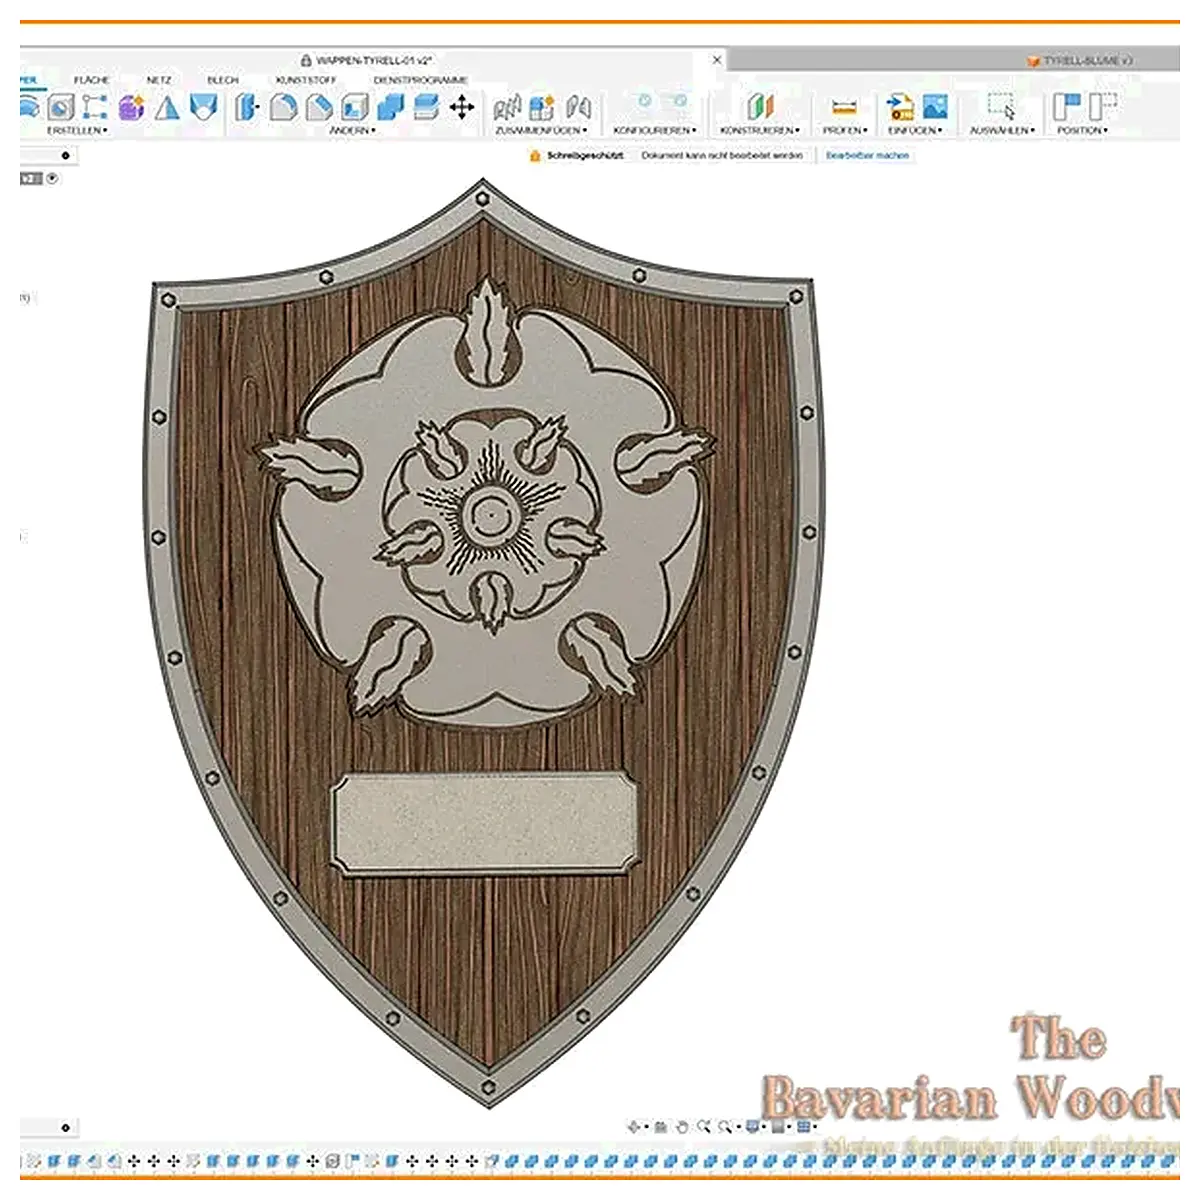Select the Measure tool in Prüfen
The image size is (1200, 1200).
[x=845, y=107]
